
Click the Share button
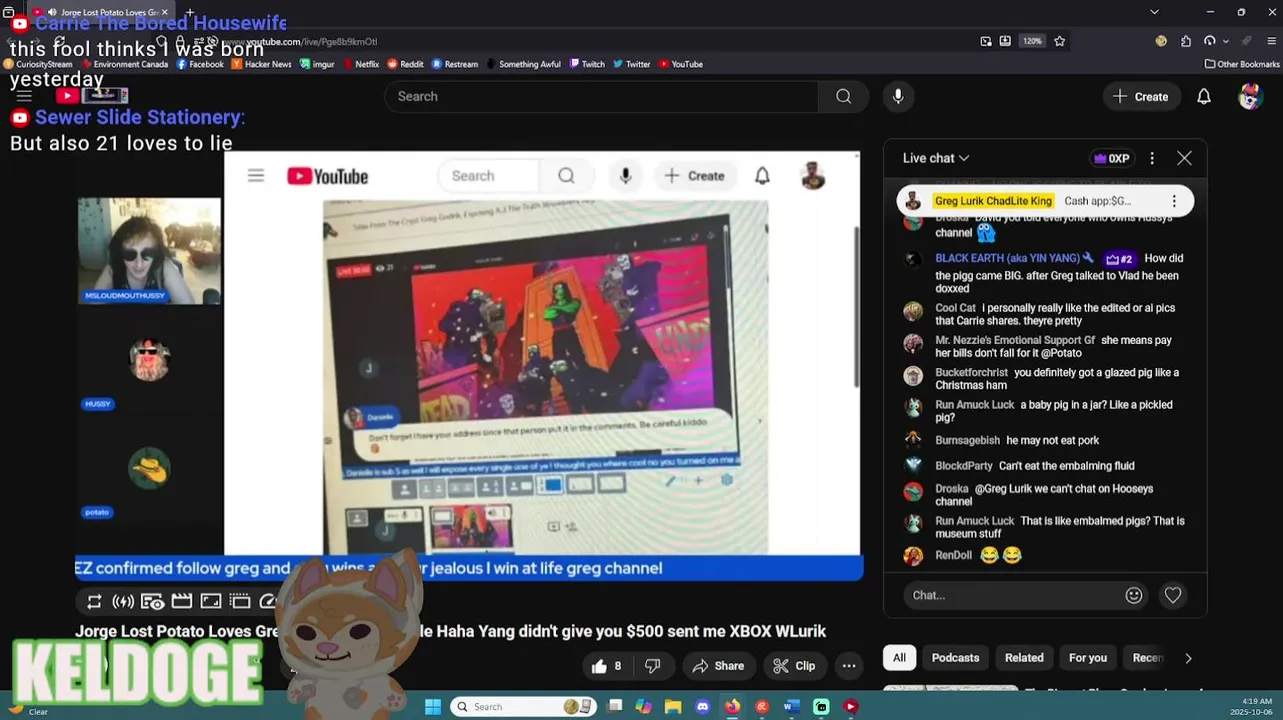pos(718,666)
